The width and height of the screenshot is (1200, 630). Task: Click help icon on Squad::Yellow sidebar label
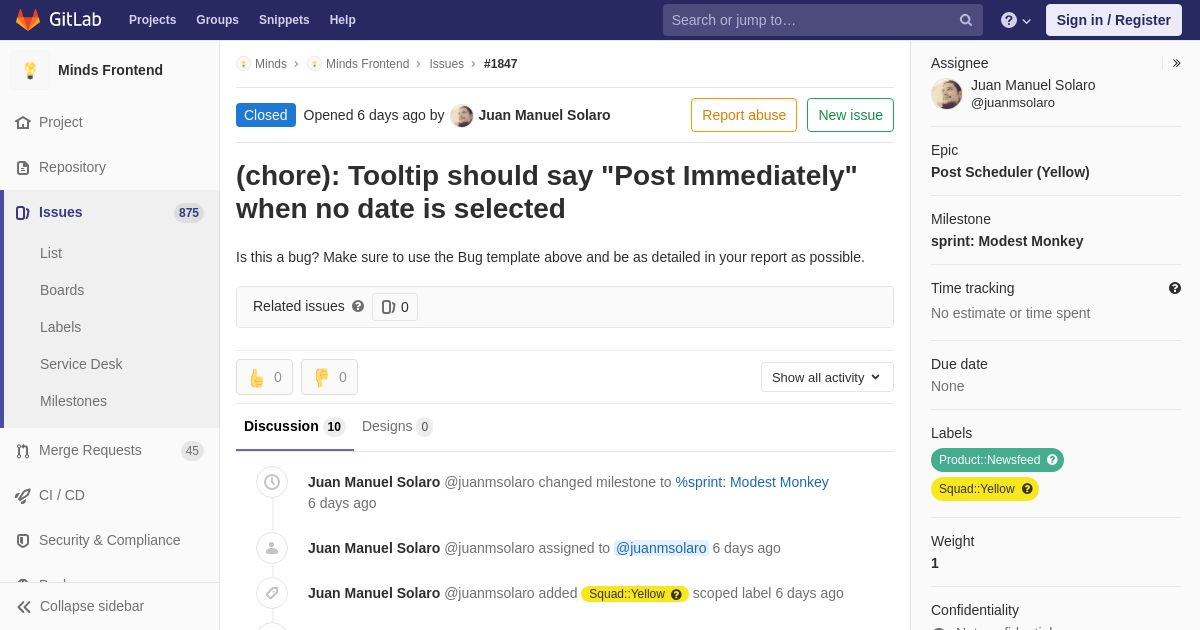pos(1027,489)
